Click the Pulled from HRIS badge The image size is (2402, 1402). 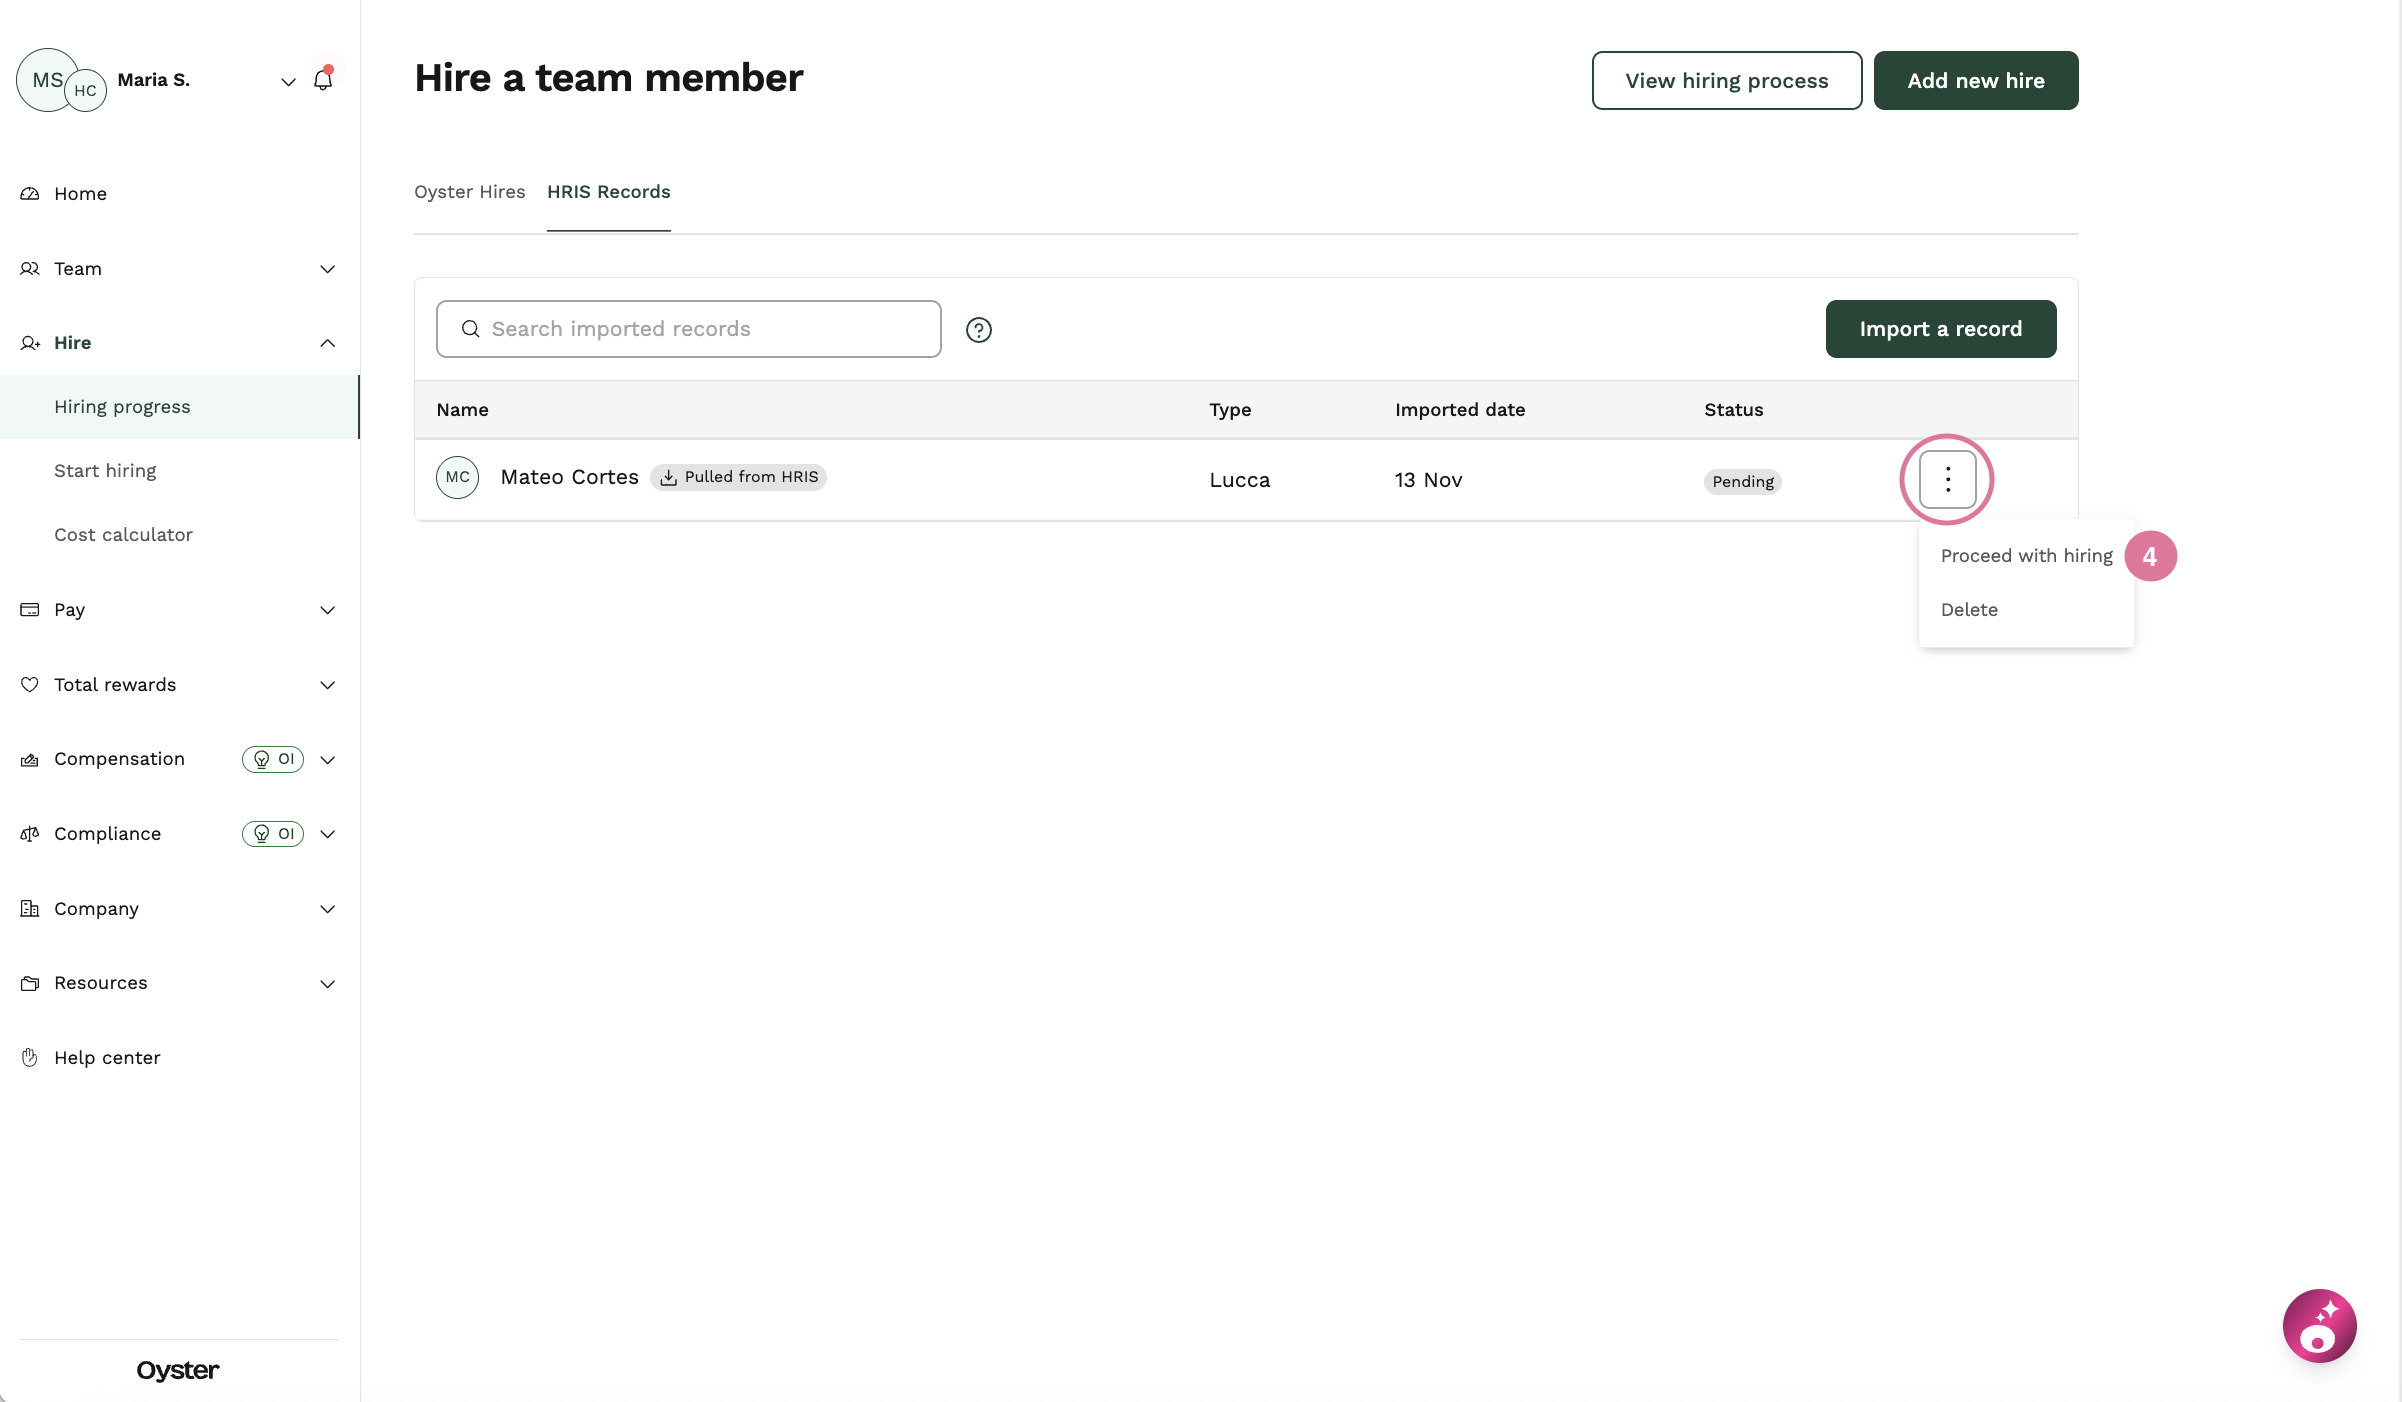(x=739, y=477)
